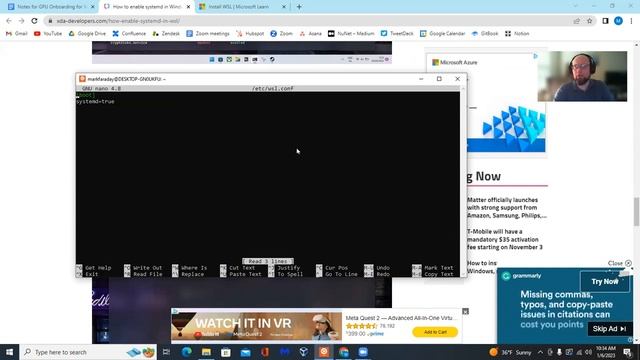Launch Microsoft Edge from the taskbar
The height and width of the screenshot is (360, 640).
pyautogui.click(x=187, y=352)
